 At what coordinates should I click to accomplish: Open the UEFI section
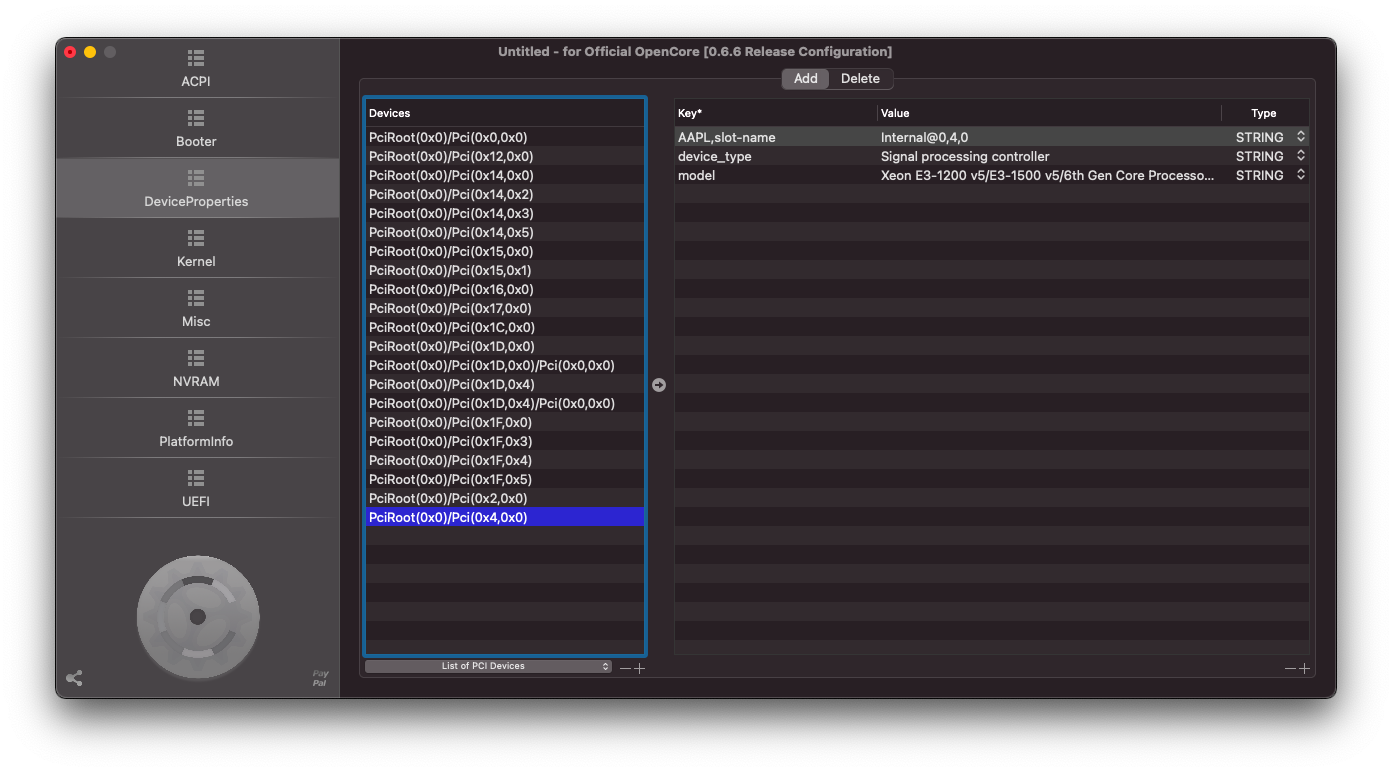click(196, 488)
